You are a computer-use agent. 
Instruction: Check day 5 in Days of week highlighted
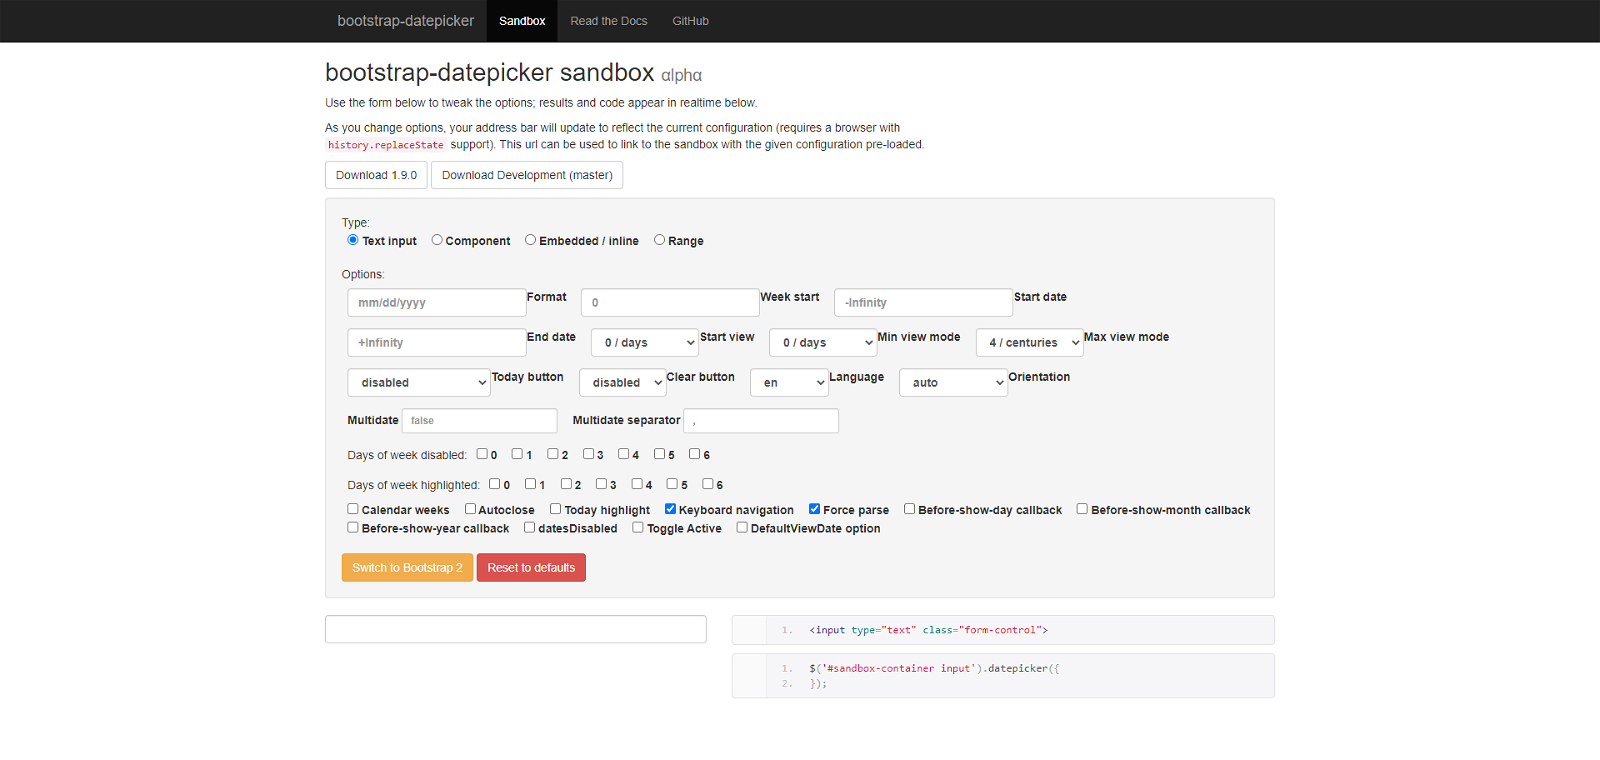point(672,484)
